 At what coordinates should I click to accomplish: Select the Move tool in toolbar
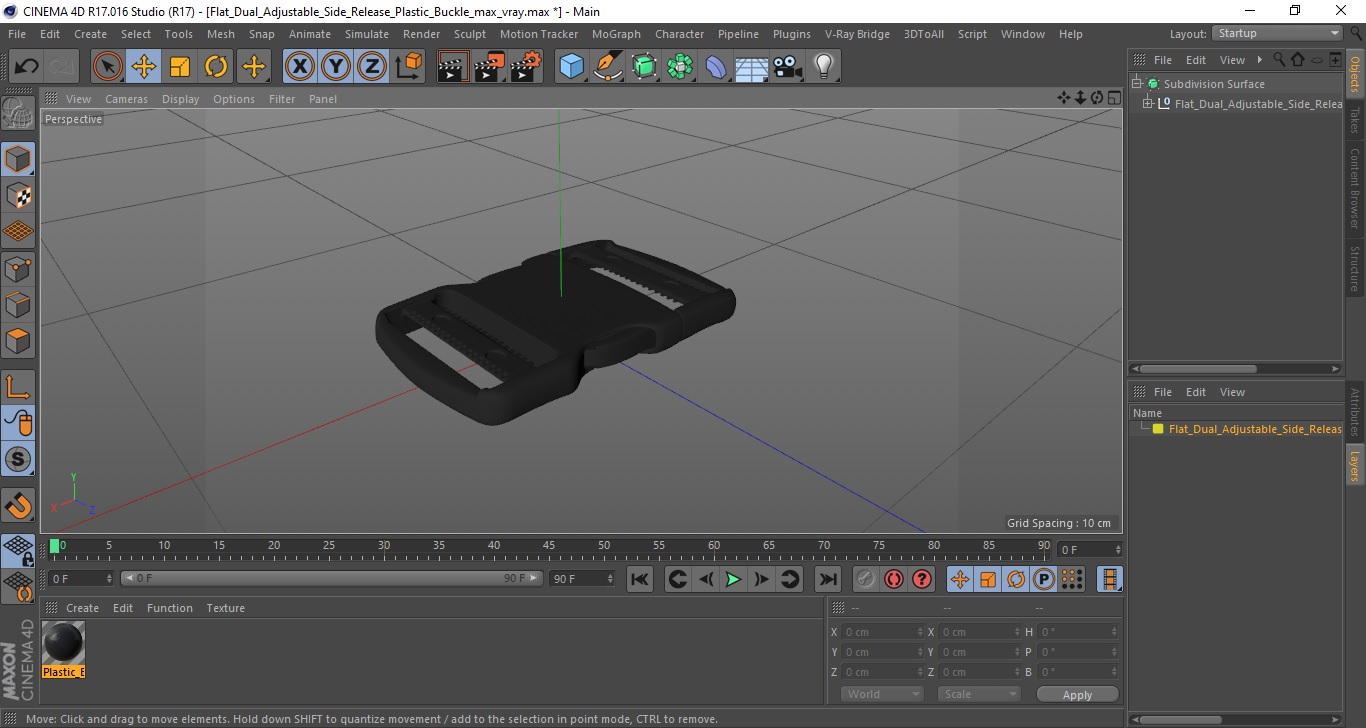(x=144, y=67)
